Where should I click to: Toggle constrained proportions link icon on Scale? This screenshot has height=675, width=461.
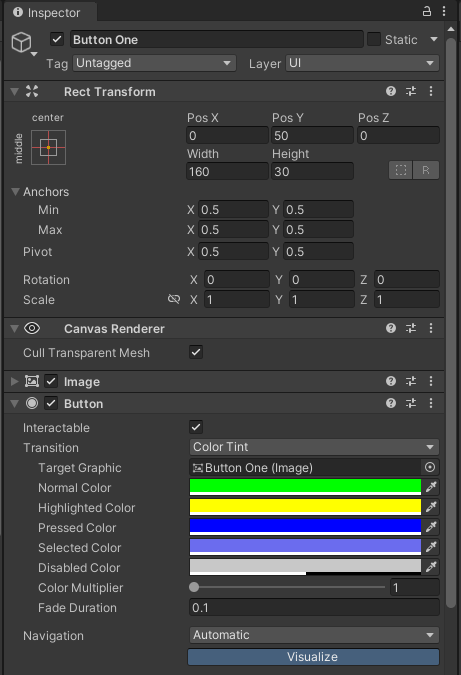(x=174, y=299)
